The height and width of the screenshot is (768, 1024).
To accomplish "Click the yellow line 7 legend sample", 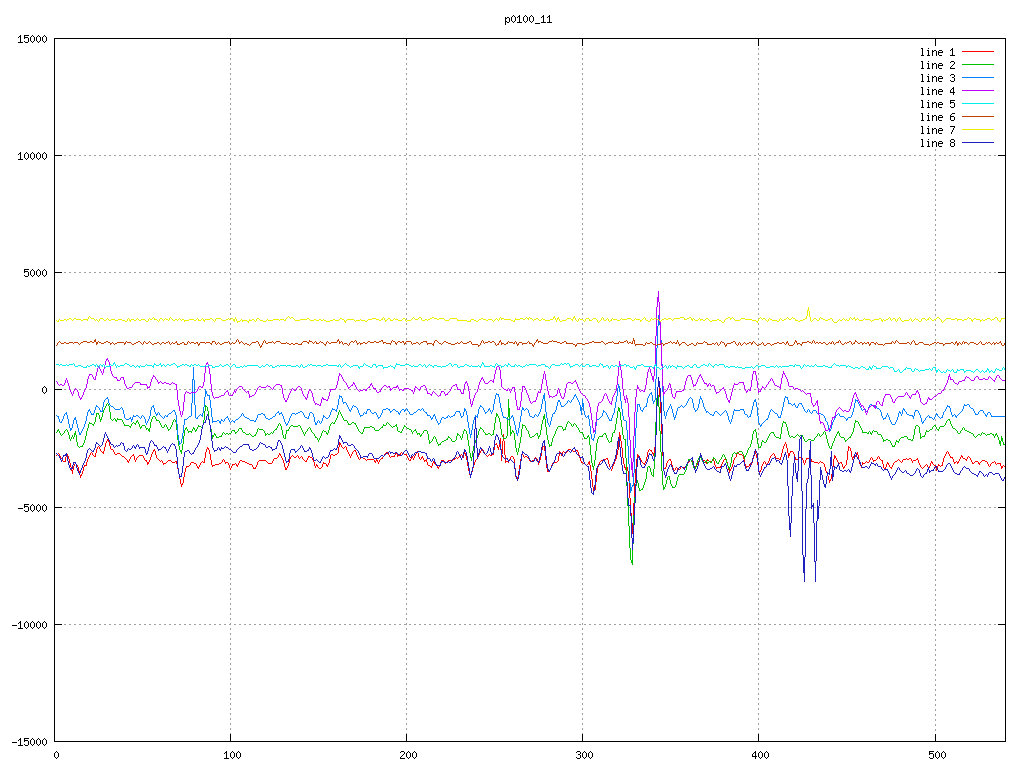I will [978, 130].
